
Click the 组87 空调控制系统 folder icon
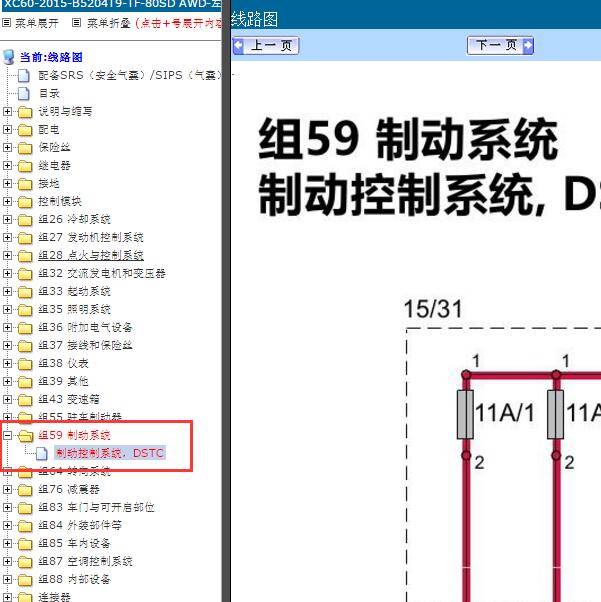pos(25,562)
